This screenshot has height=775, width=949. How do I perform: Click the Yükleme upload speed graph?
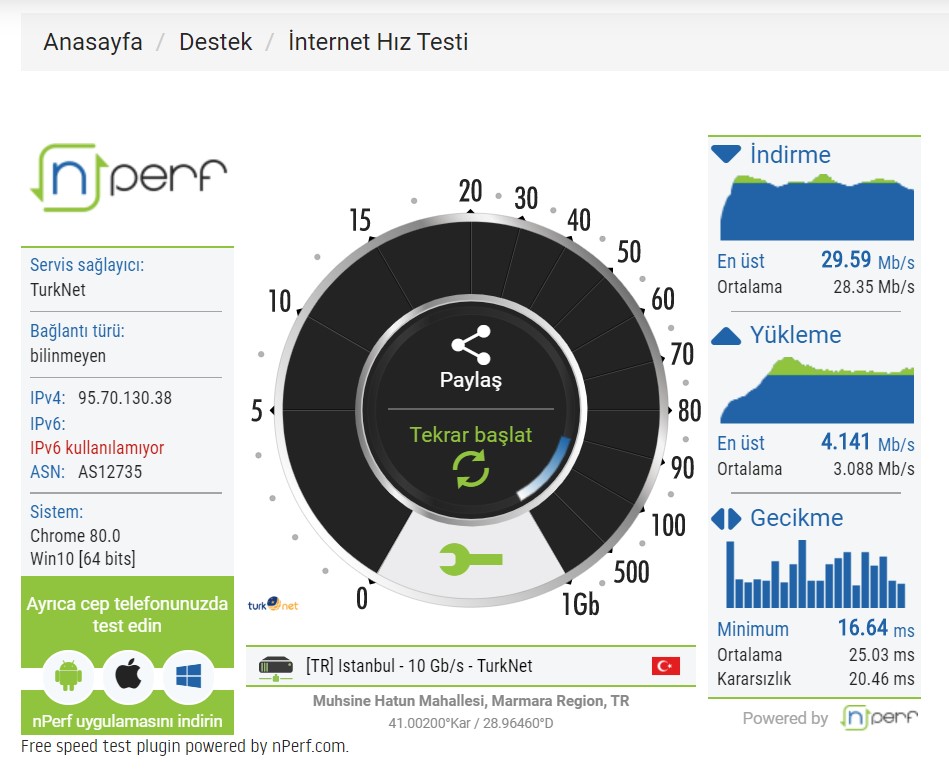coord(817,390)
